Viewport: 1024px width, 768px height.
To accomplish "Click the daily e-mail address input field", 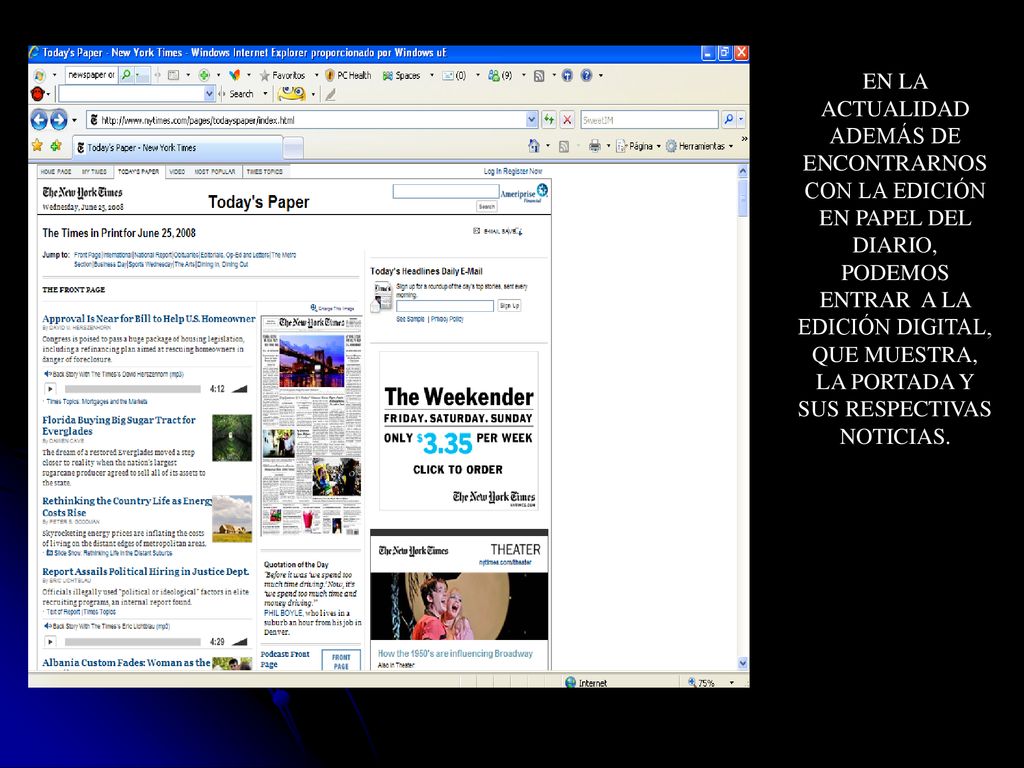I will pyautogui.click(x=445, y=306).
